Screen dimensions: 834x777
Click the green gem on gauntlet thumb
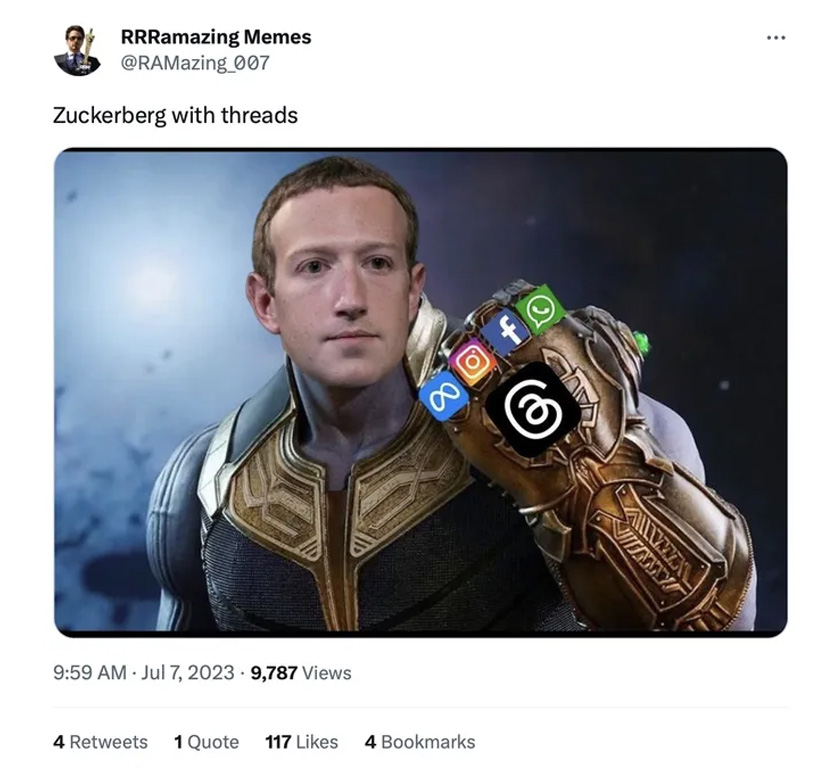tap(641, 342)
